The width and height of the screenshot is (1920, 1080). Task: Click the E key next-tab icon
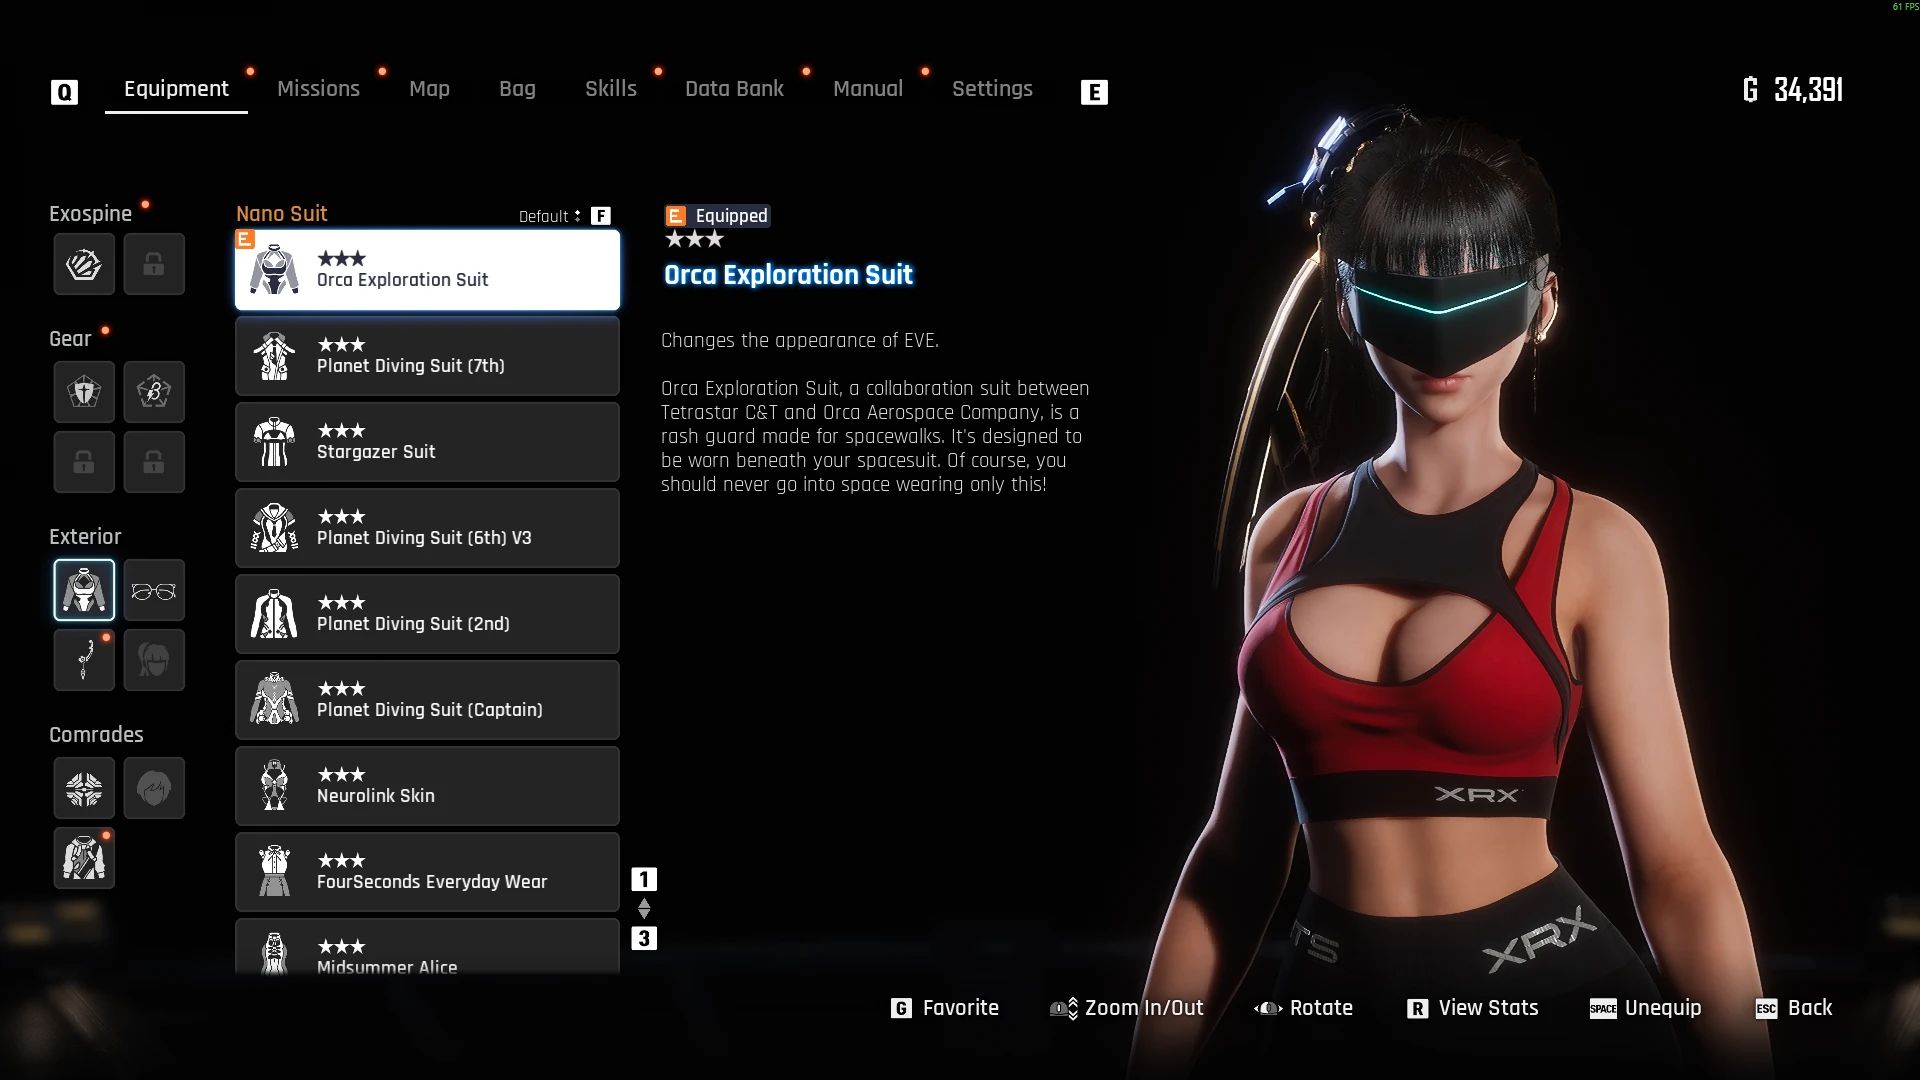point(1094,92)
